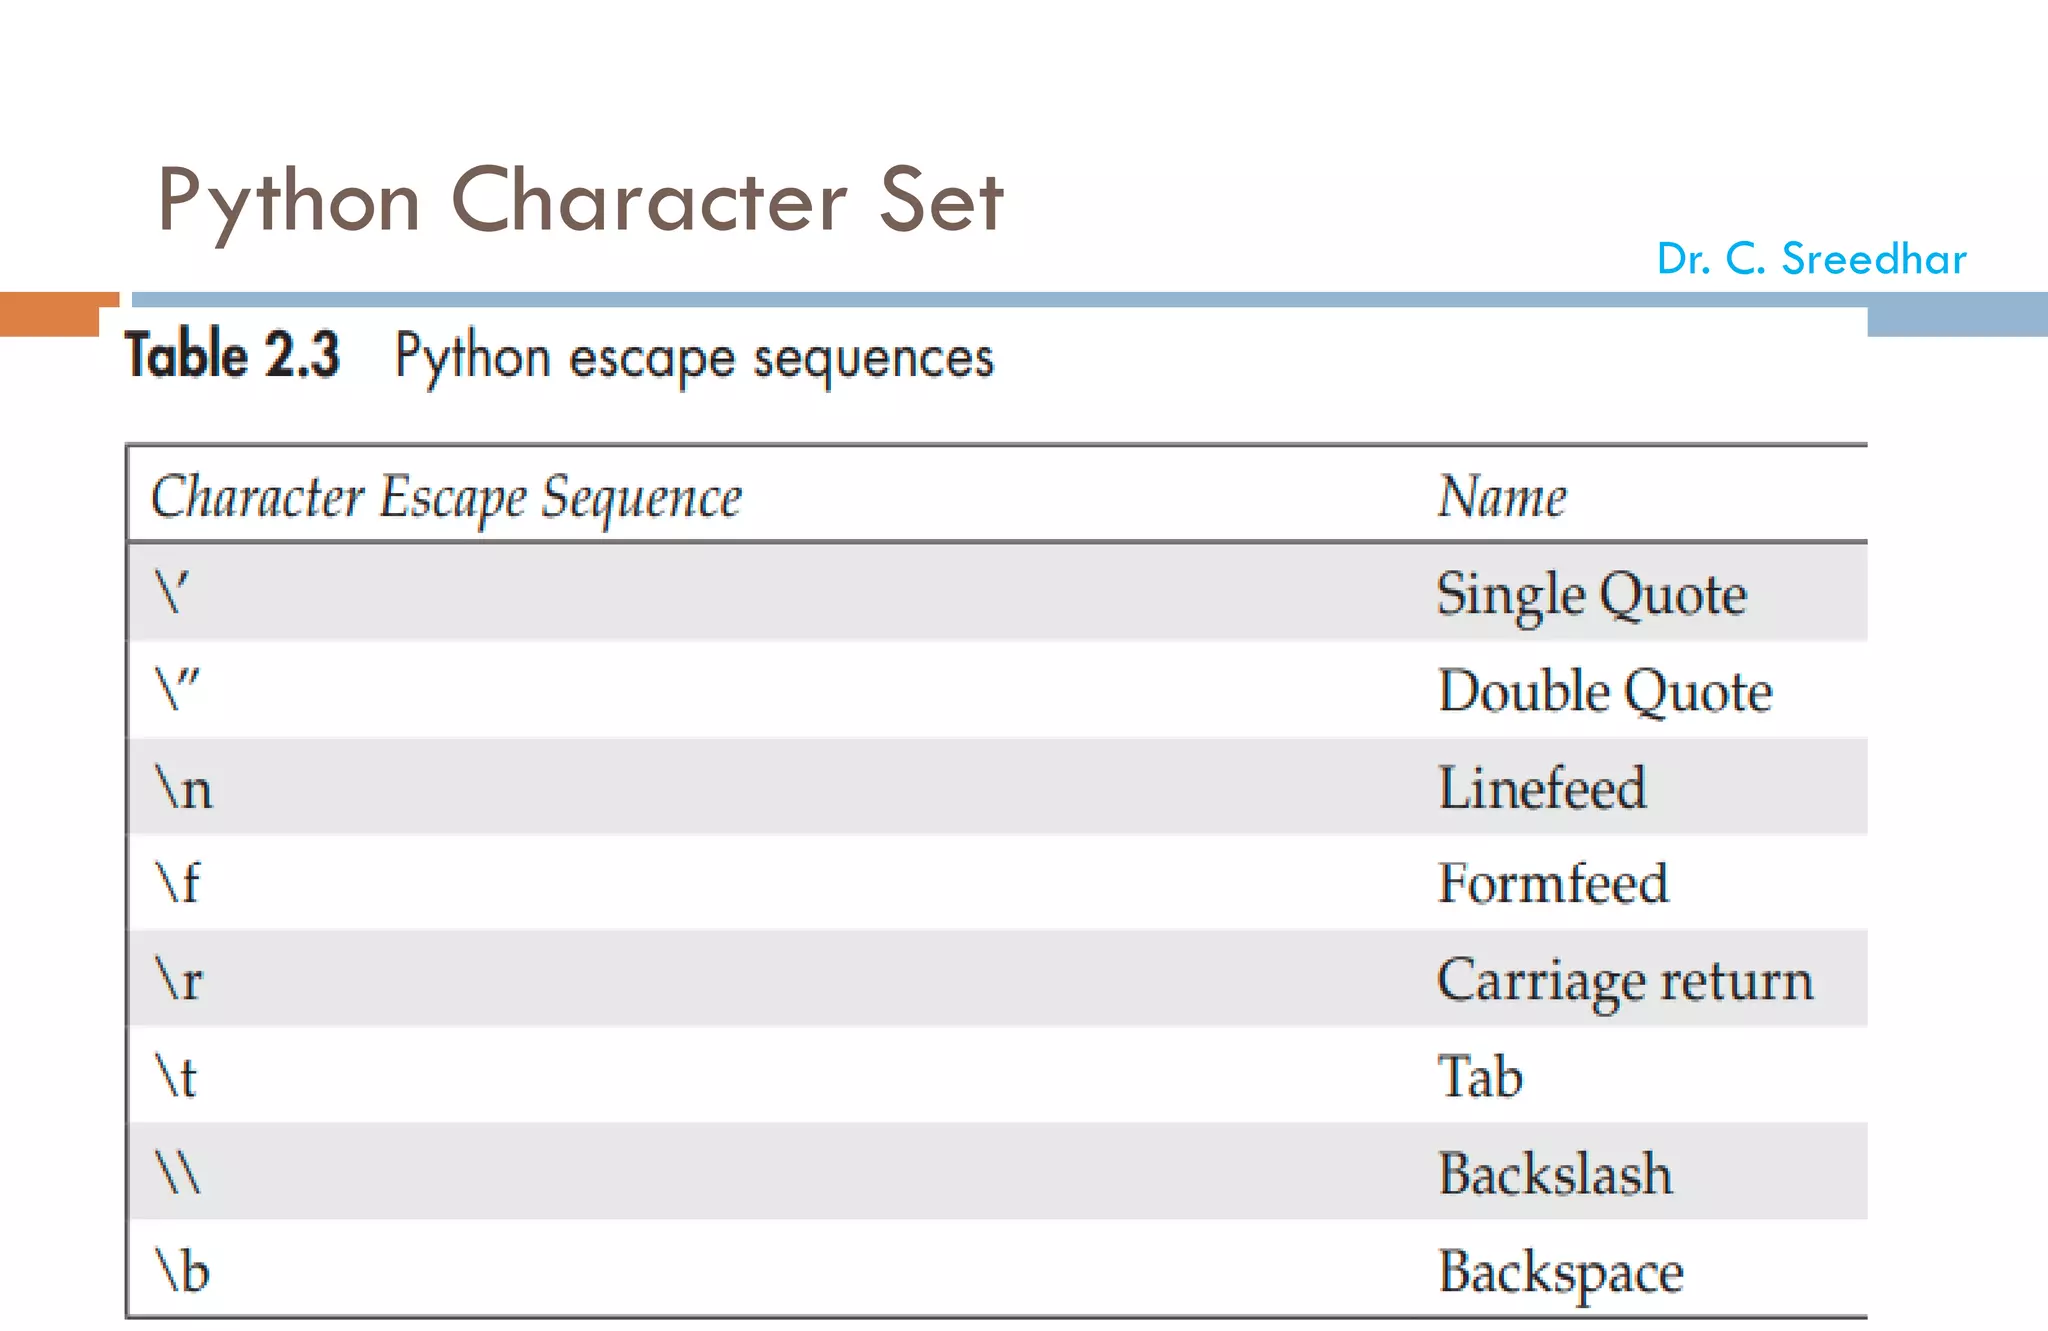Click the Backspace name cell

tap(1561, 1272)
